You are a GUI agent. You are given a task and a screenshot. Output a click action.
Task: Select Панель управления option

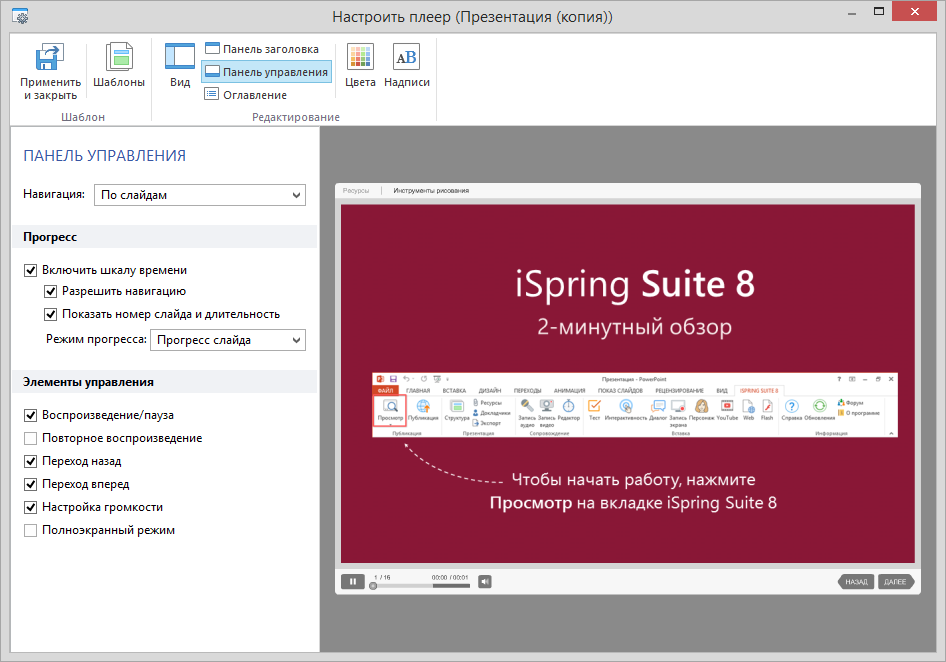pyautogui.click(x=267, y=72)
